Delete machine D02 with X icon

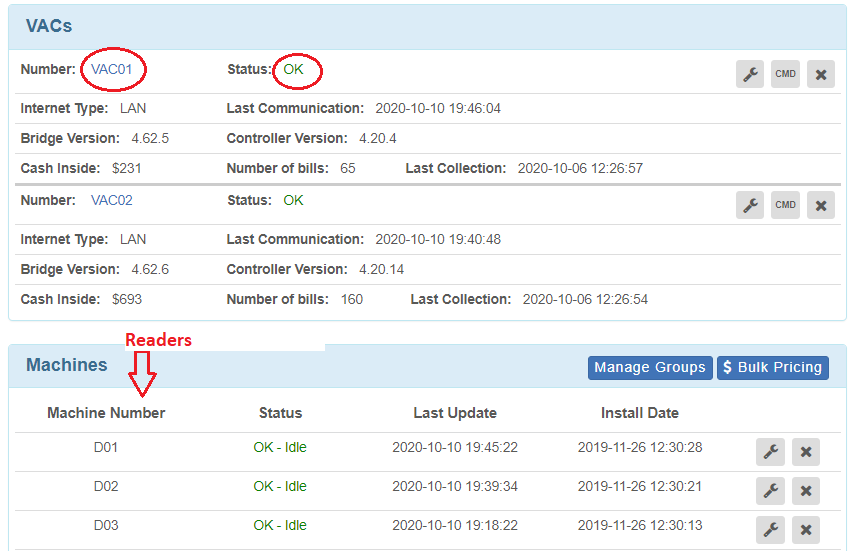click(x=806, y=491)
